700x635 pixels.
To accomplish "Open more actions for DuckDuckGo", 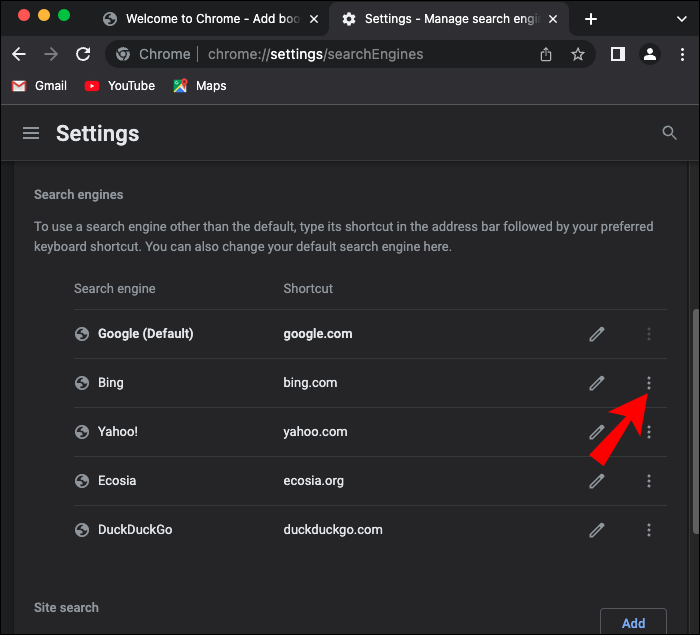I will coord(649,530).
